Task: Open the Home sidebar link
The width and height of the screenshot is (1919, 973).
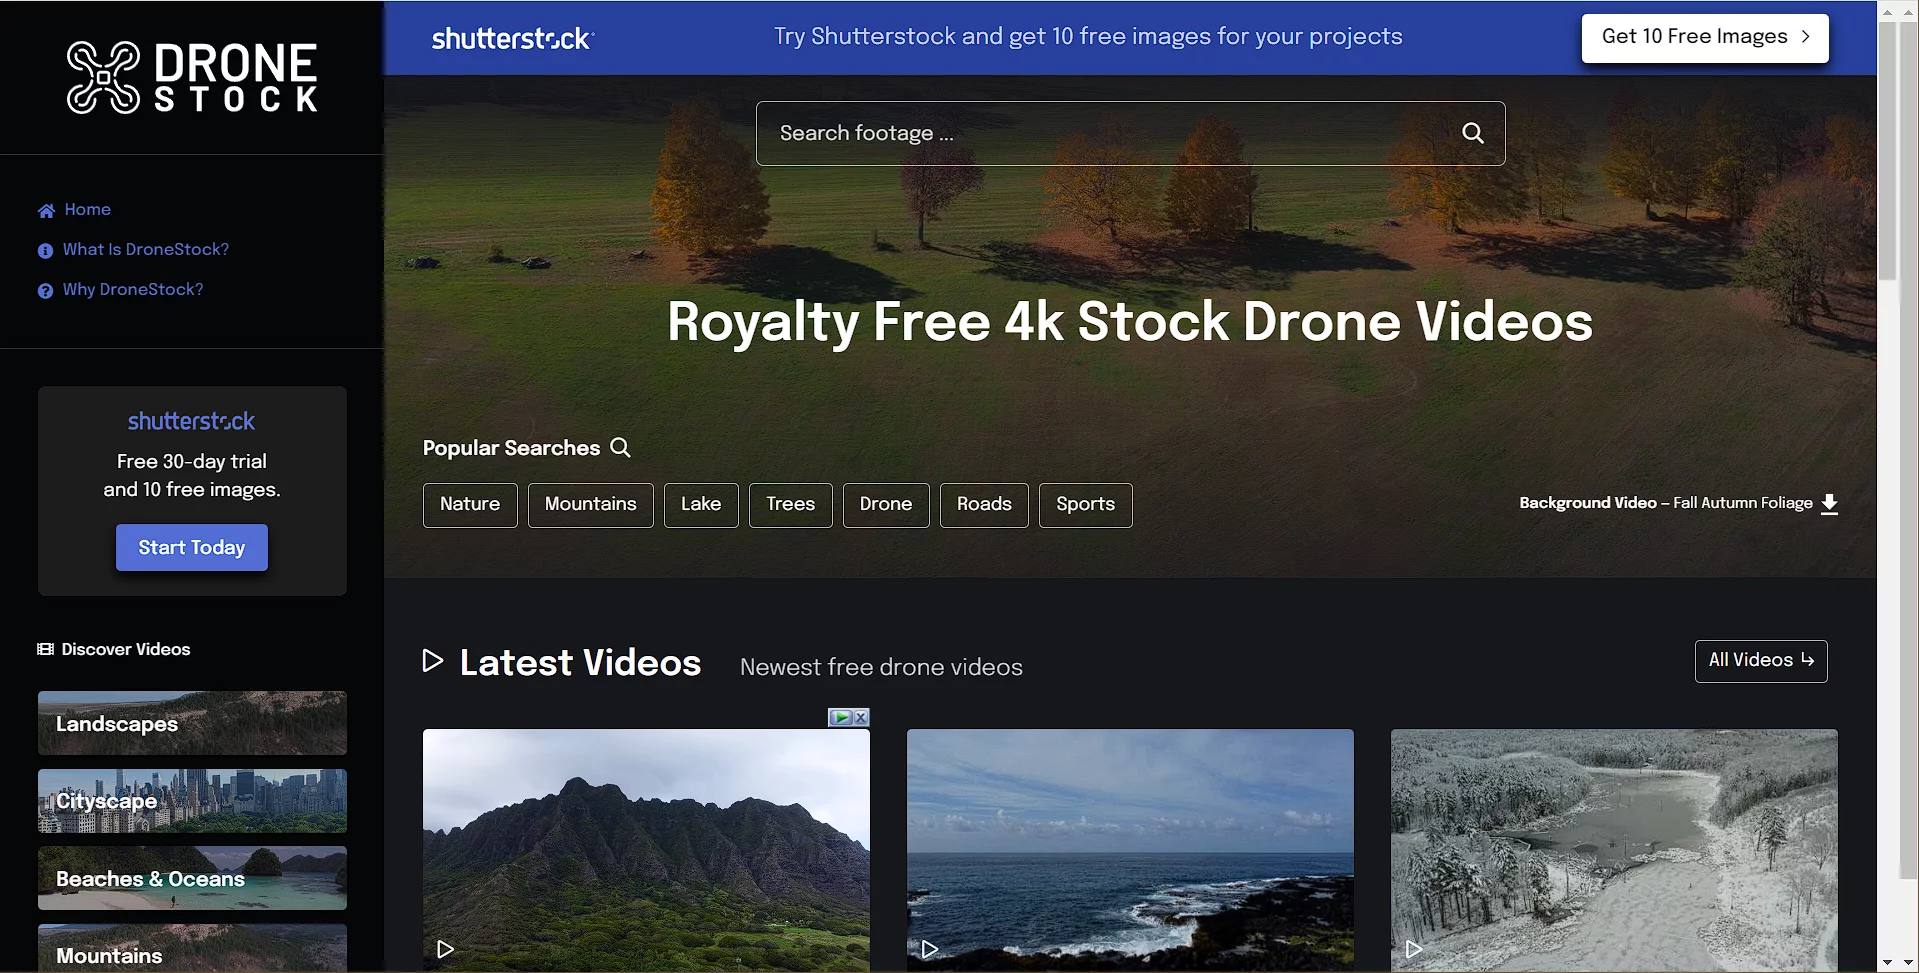Action: [x=87, y=210]
